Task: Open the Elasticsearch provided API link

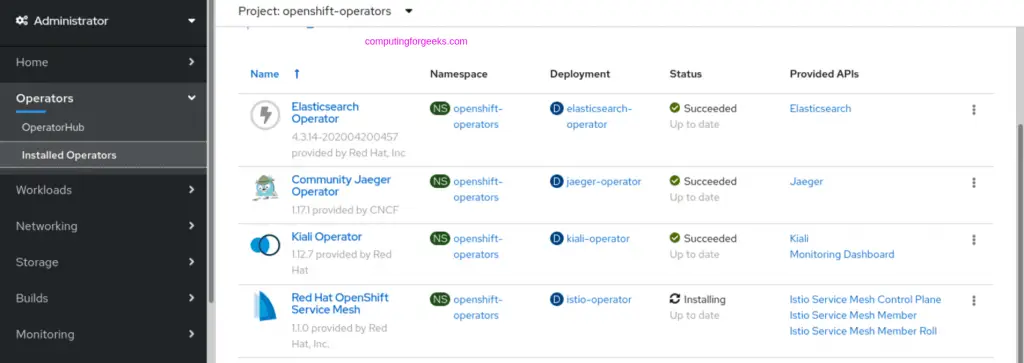Action: coord(820,108)
